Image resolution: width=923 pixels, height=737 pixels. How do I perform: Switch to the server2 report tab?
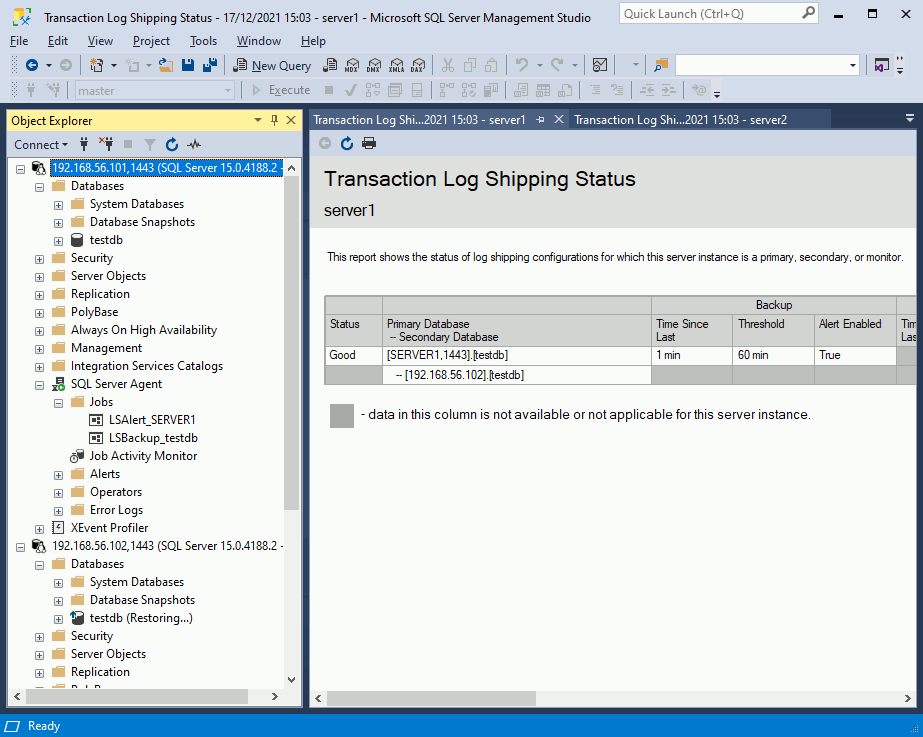[x=680, y=119]
